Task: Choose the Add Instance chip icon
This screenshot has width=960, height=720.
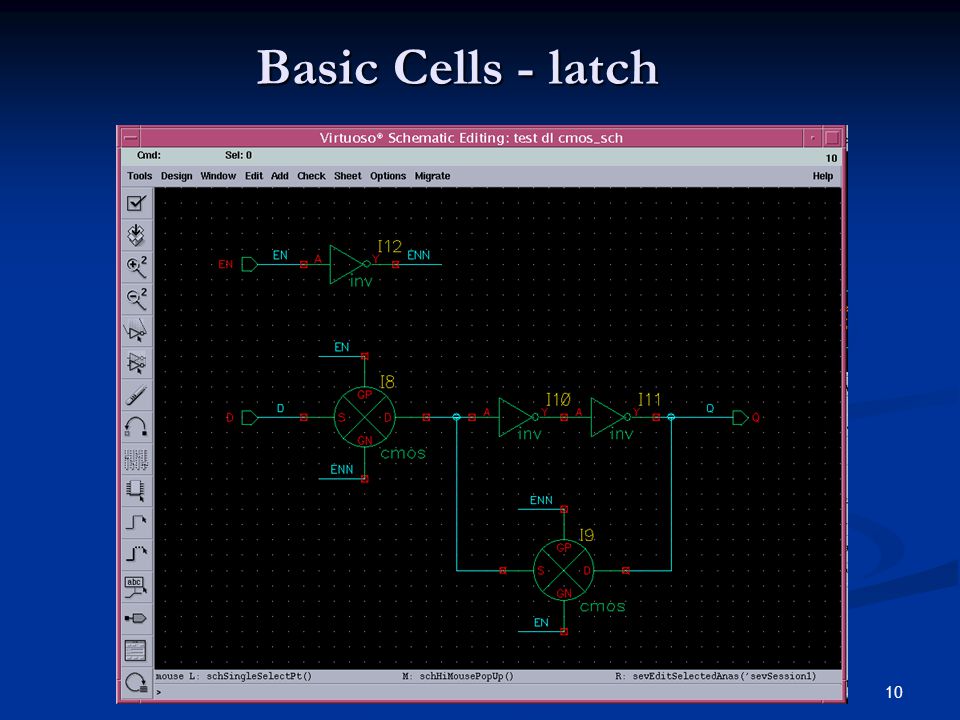Action: point(136,490)
